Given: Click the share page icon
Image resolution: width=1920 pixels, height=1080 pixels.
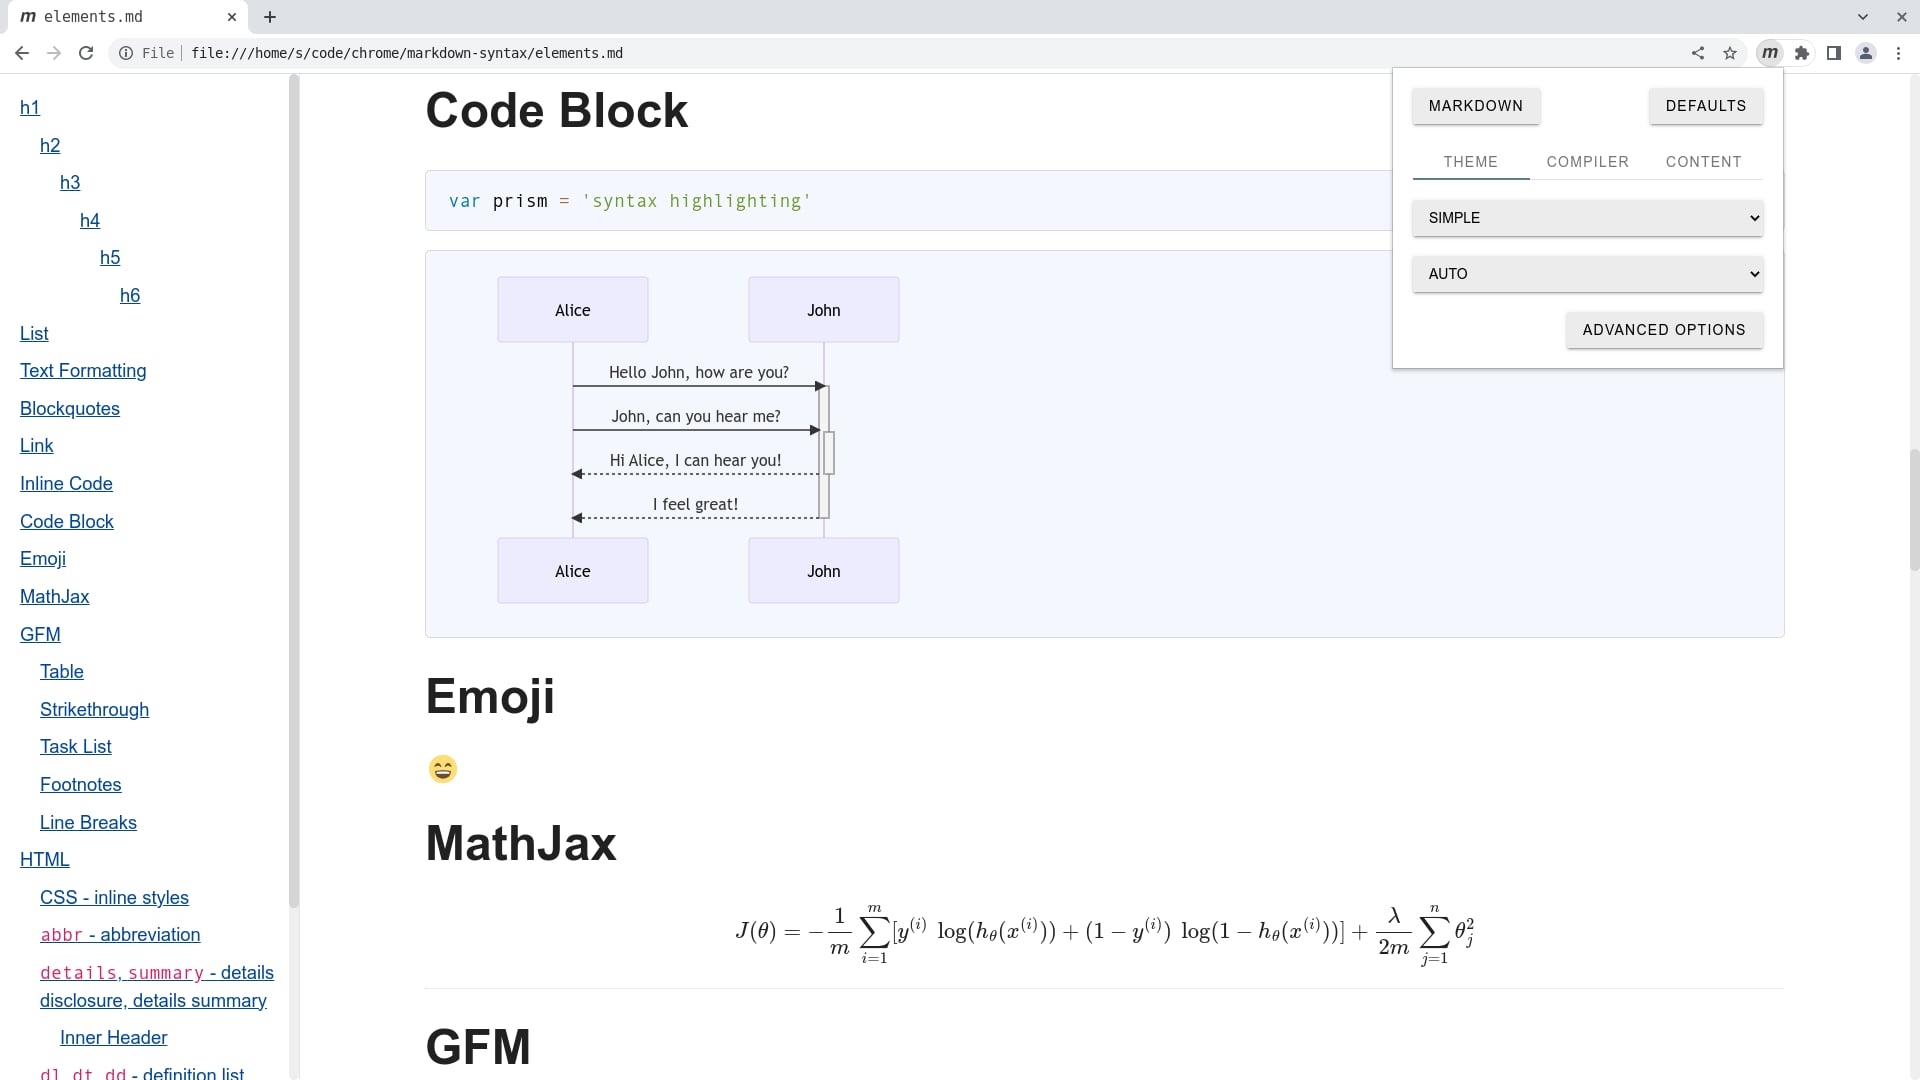Looking at the screenshot, I should point(1698,53).
